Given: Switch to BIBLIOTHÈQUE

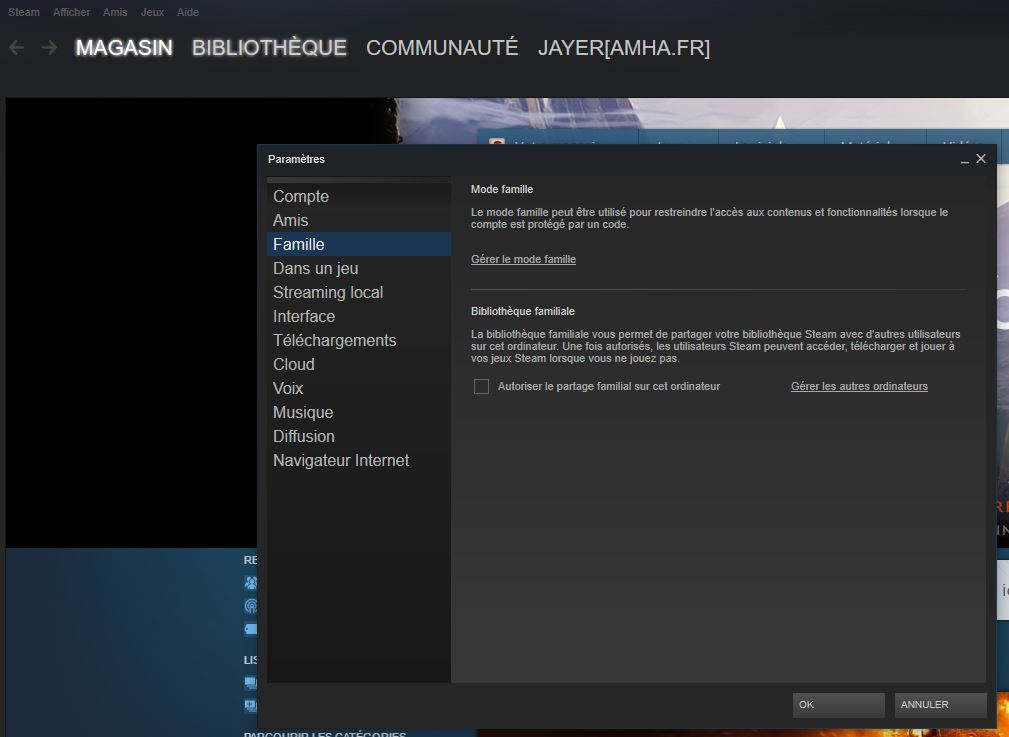Looking at the screenshot, I should (x=270, y=48).
